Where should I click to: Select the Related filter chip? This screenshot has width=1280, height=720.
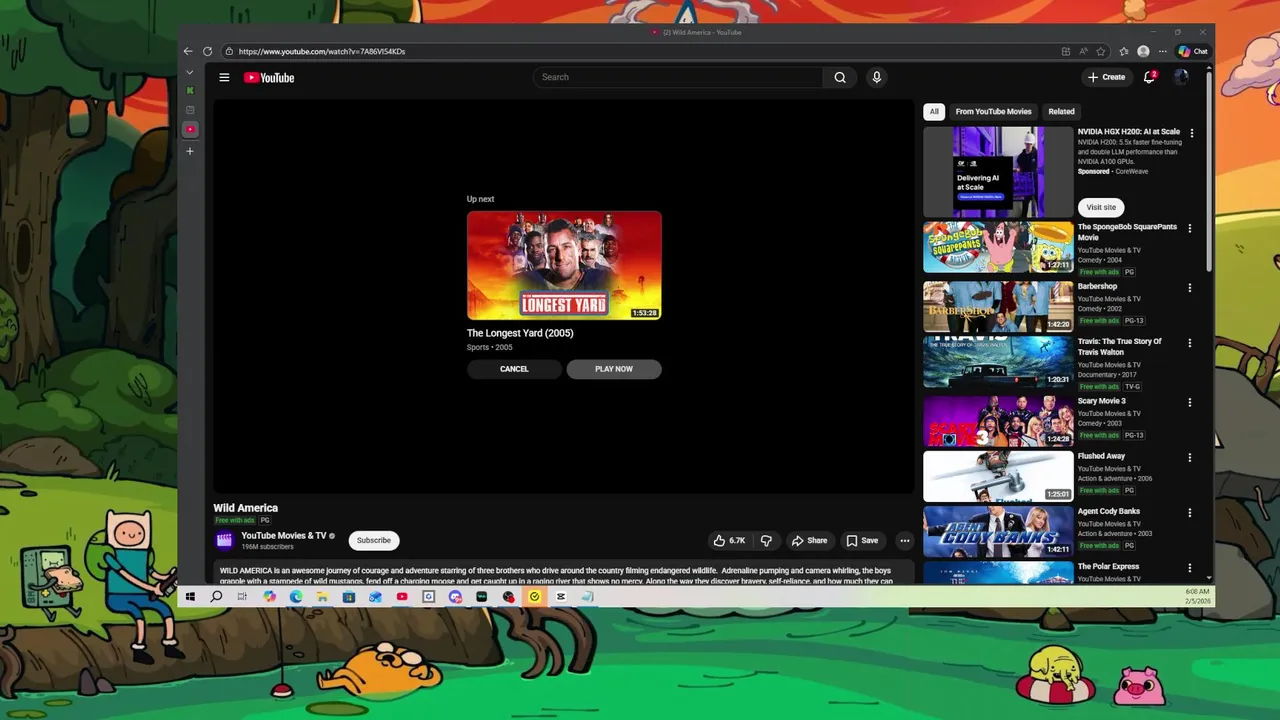[x=1061, y=112]
